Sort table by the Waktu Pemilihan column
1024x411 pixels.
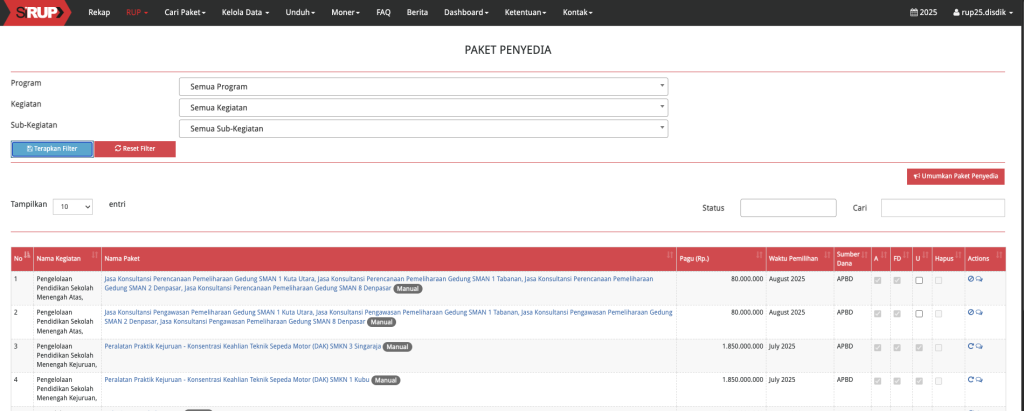[797, 258]
